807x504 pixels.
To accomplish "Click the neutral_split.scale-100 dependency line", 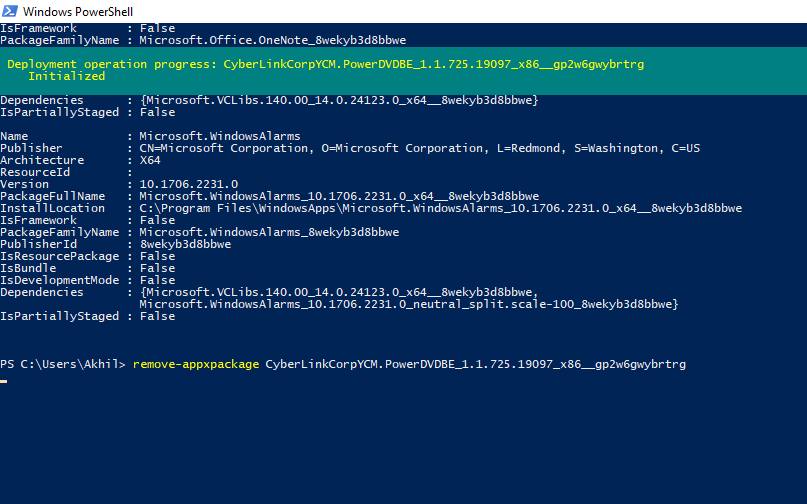I will pos(409,304).
